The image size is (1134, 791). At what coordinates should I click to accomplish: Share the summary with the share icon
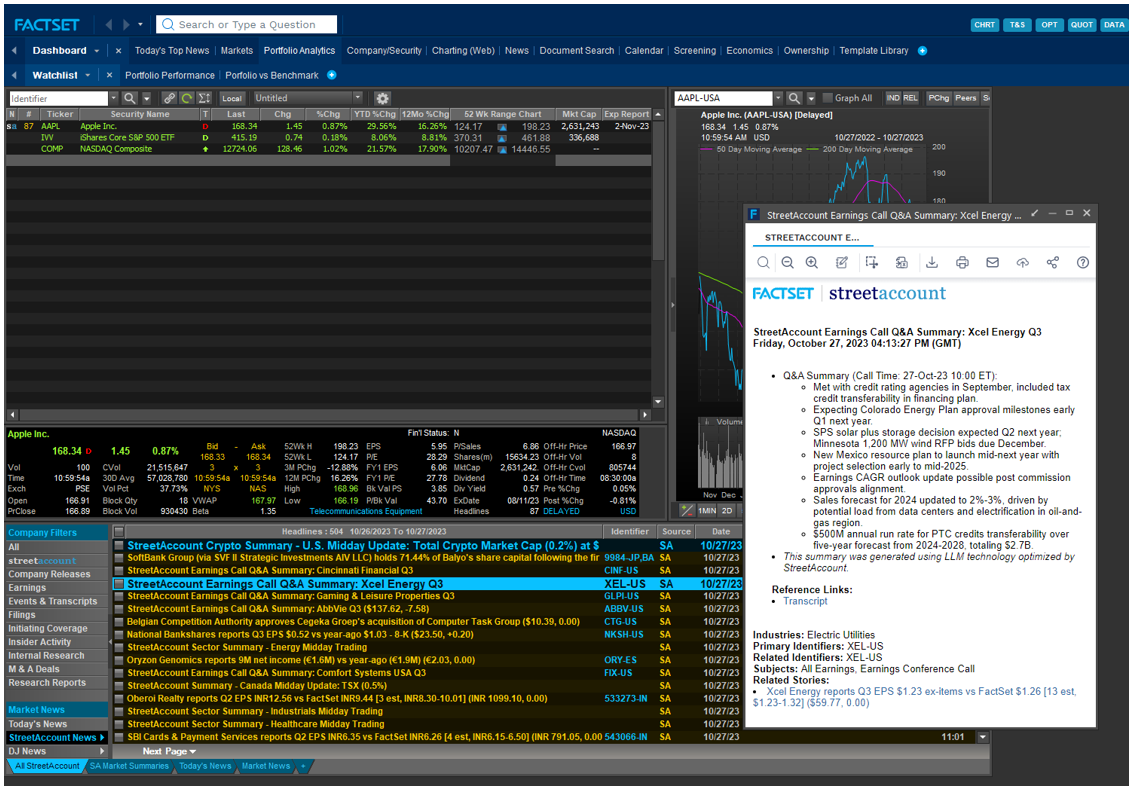(1053, 262)
